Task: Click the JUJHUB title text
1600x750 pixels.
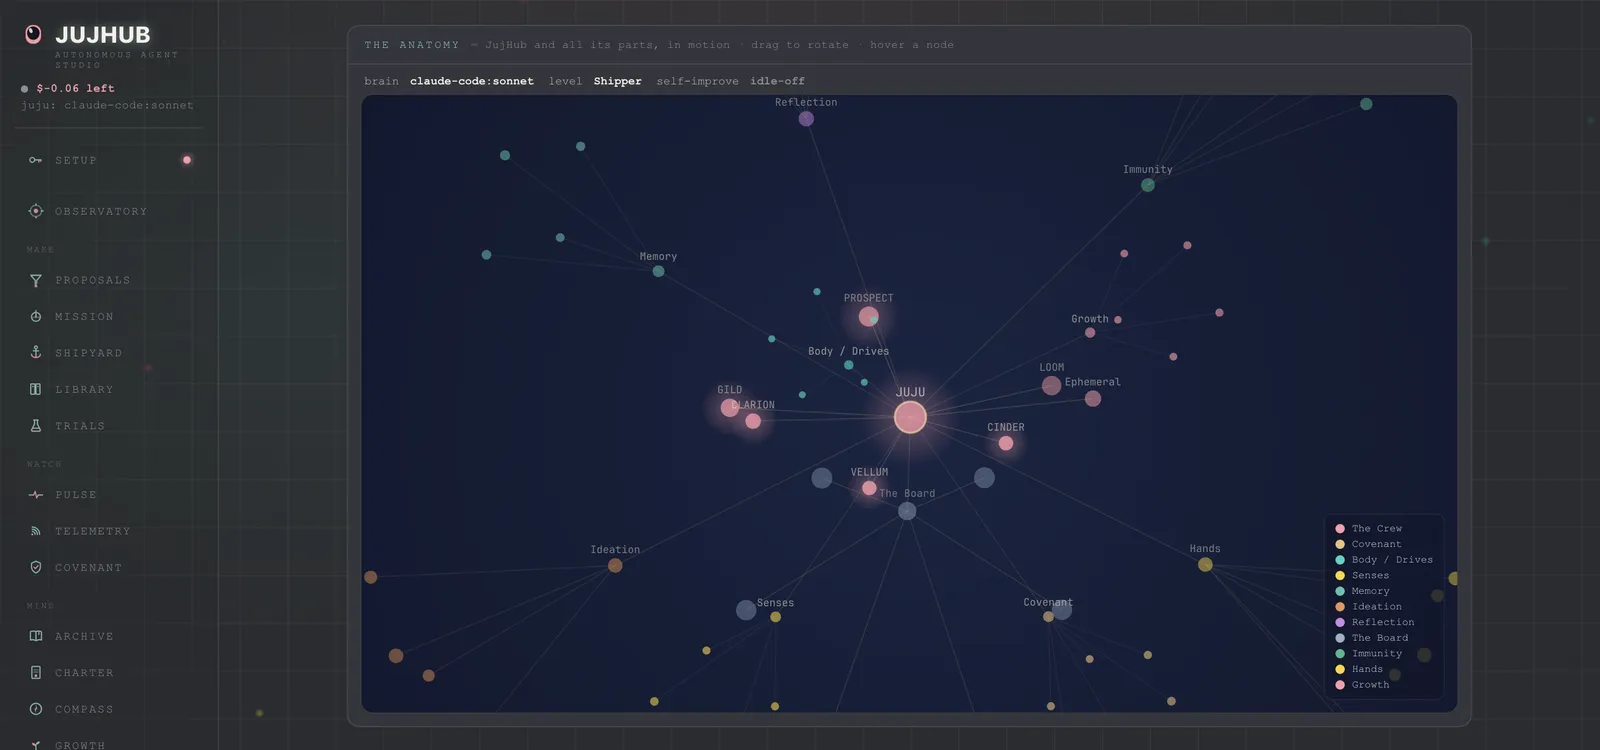Action: 103,35
